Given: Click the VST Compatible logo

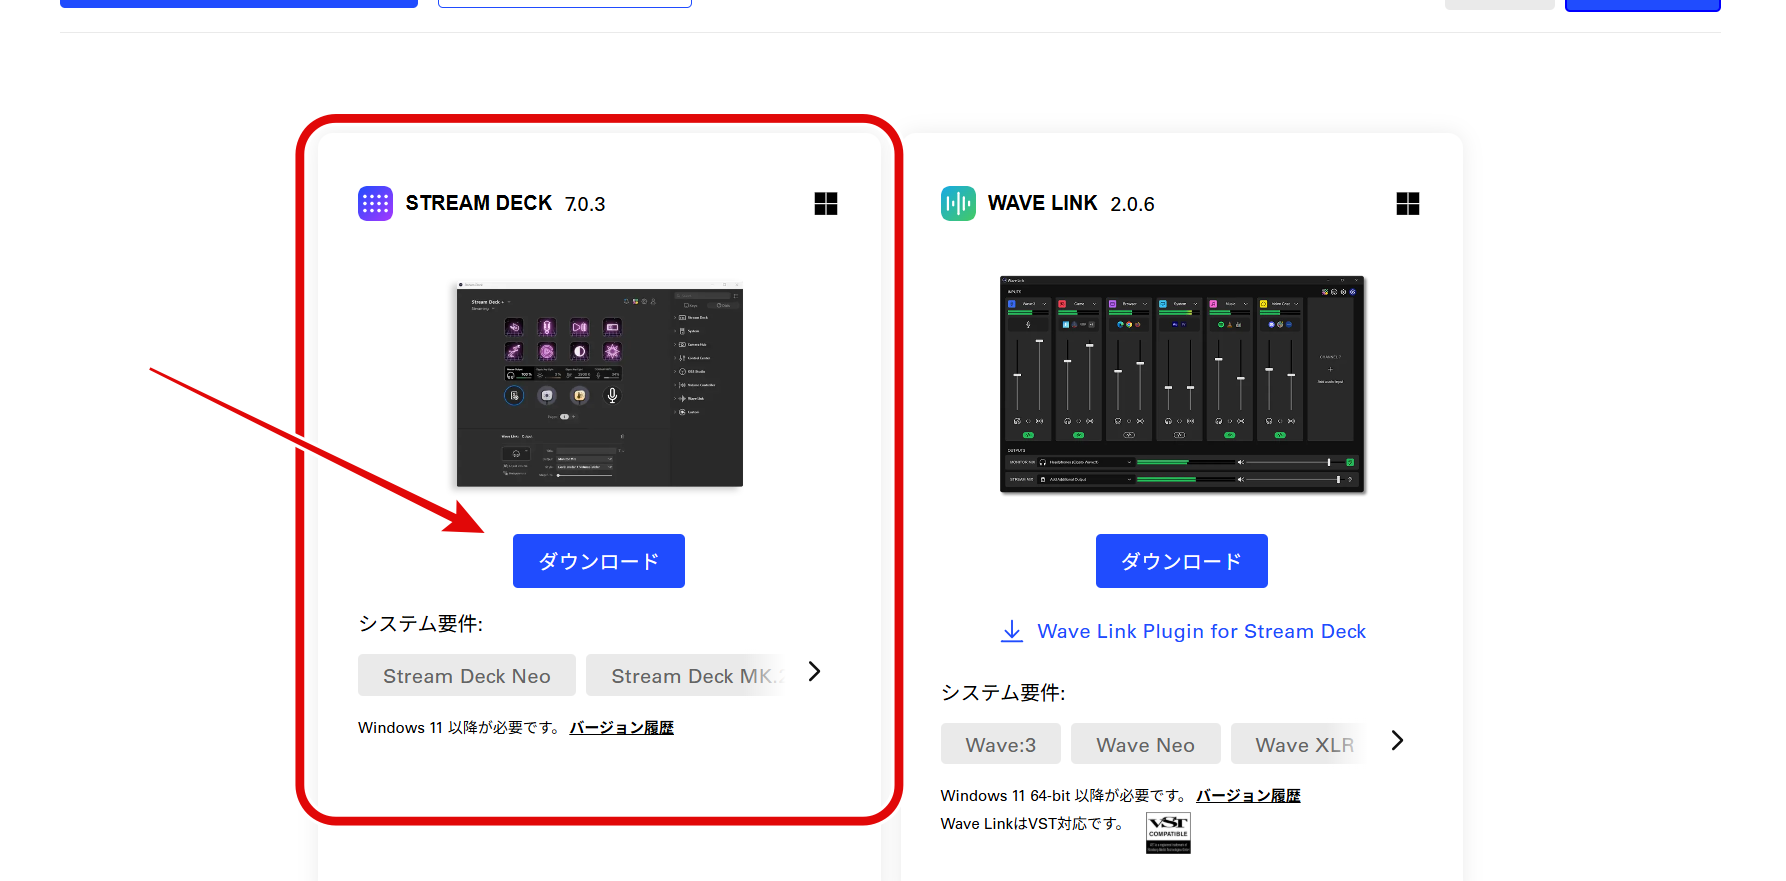Looking at the screenshot, I should (x=1168, y=833).
